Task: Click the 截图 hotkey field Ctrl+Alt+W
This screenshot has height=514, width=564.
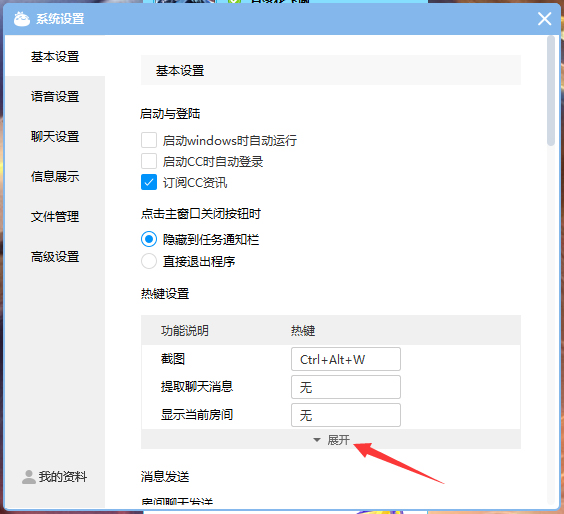Action: 346,359
